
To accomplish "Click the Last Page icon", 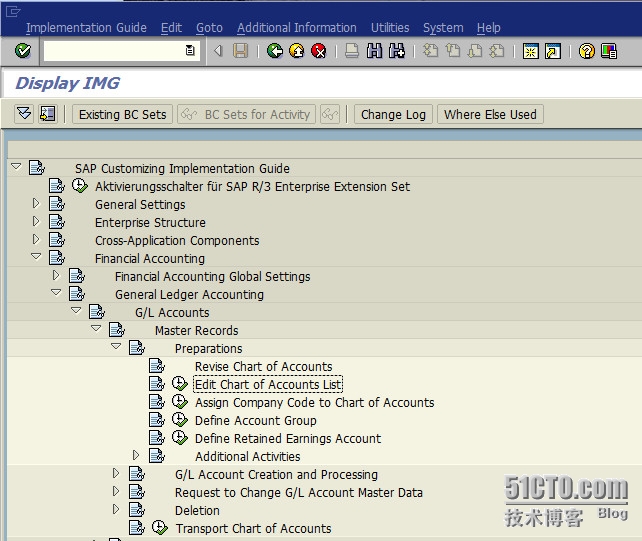I will 497,51.
